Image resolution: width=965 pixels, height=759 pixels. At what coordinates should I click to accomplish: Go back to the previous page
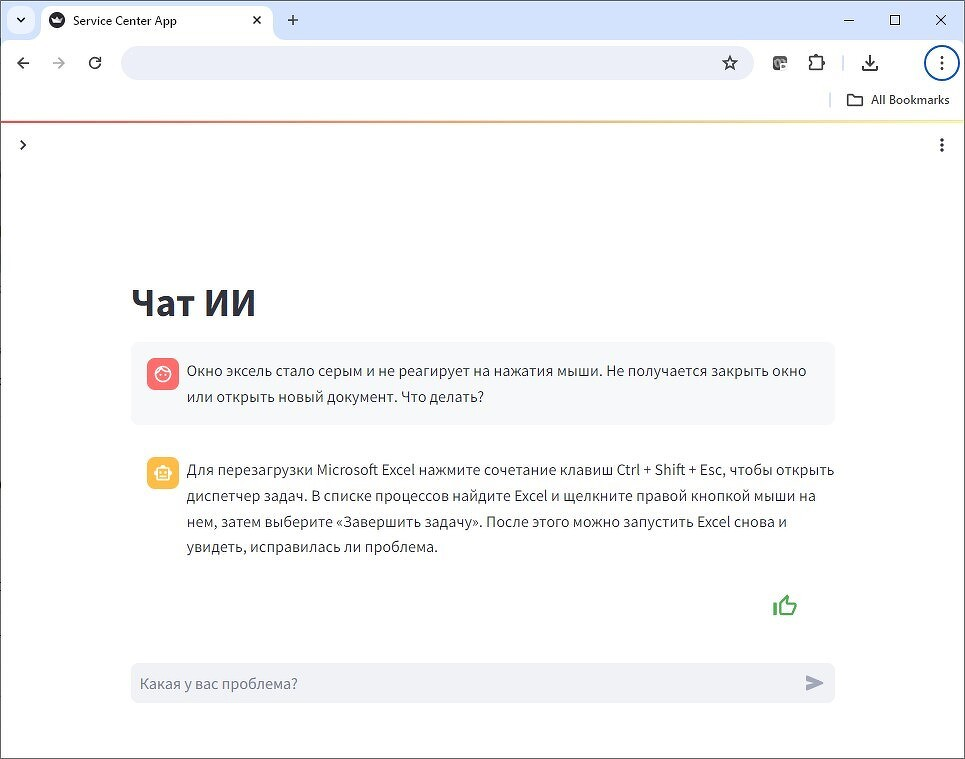[x=23, y=63]
